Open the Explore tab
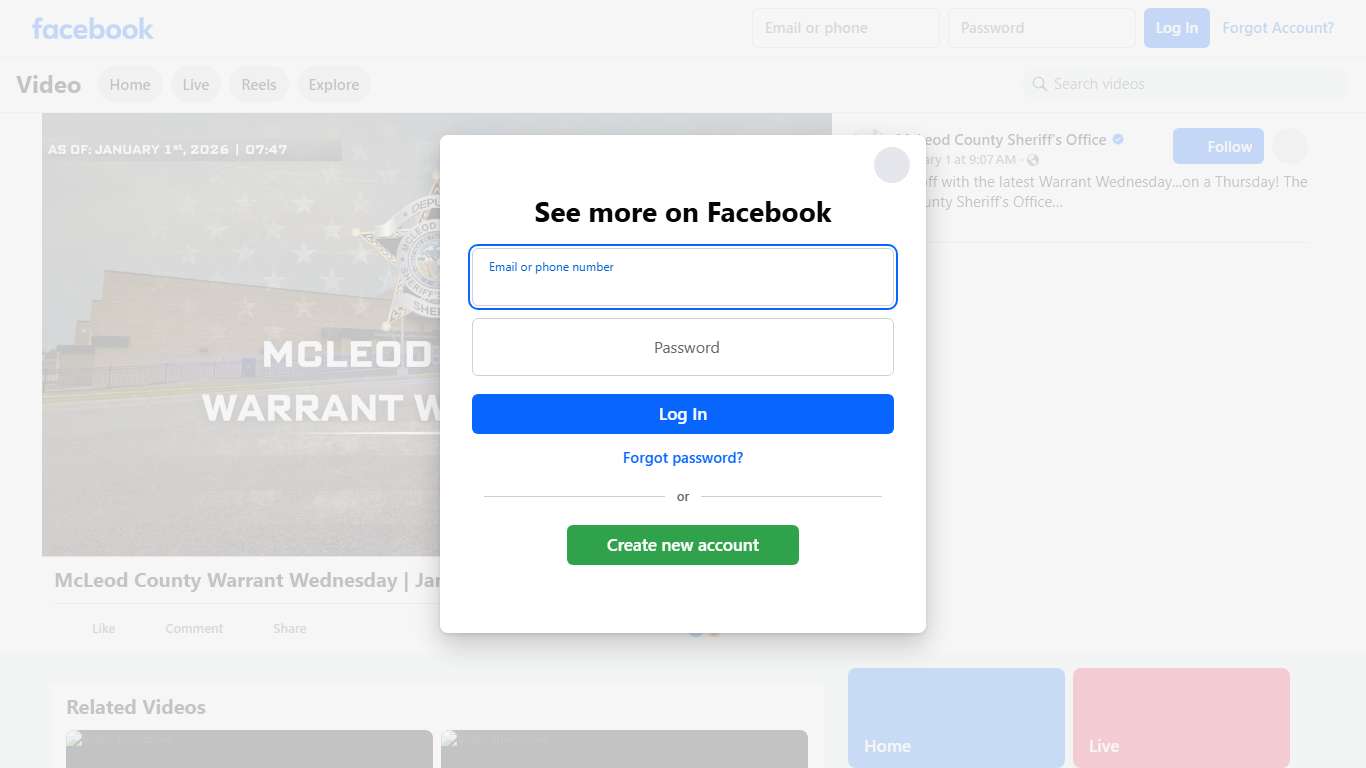The height and width of the screenshot is (768, 1366). coord(334,84)
